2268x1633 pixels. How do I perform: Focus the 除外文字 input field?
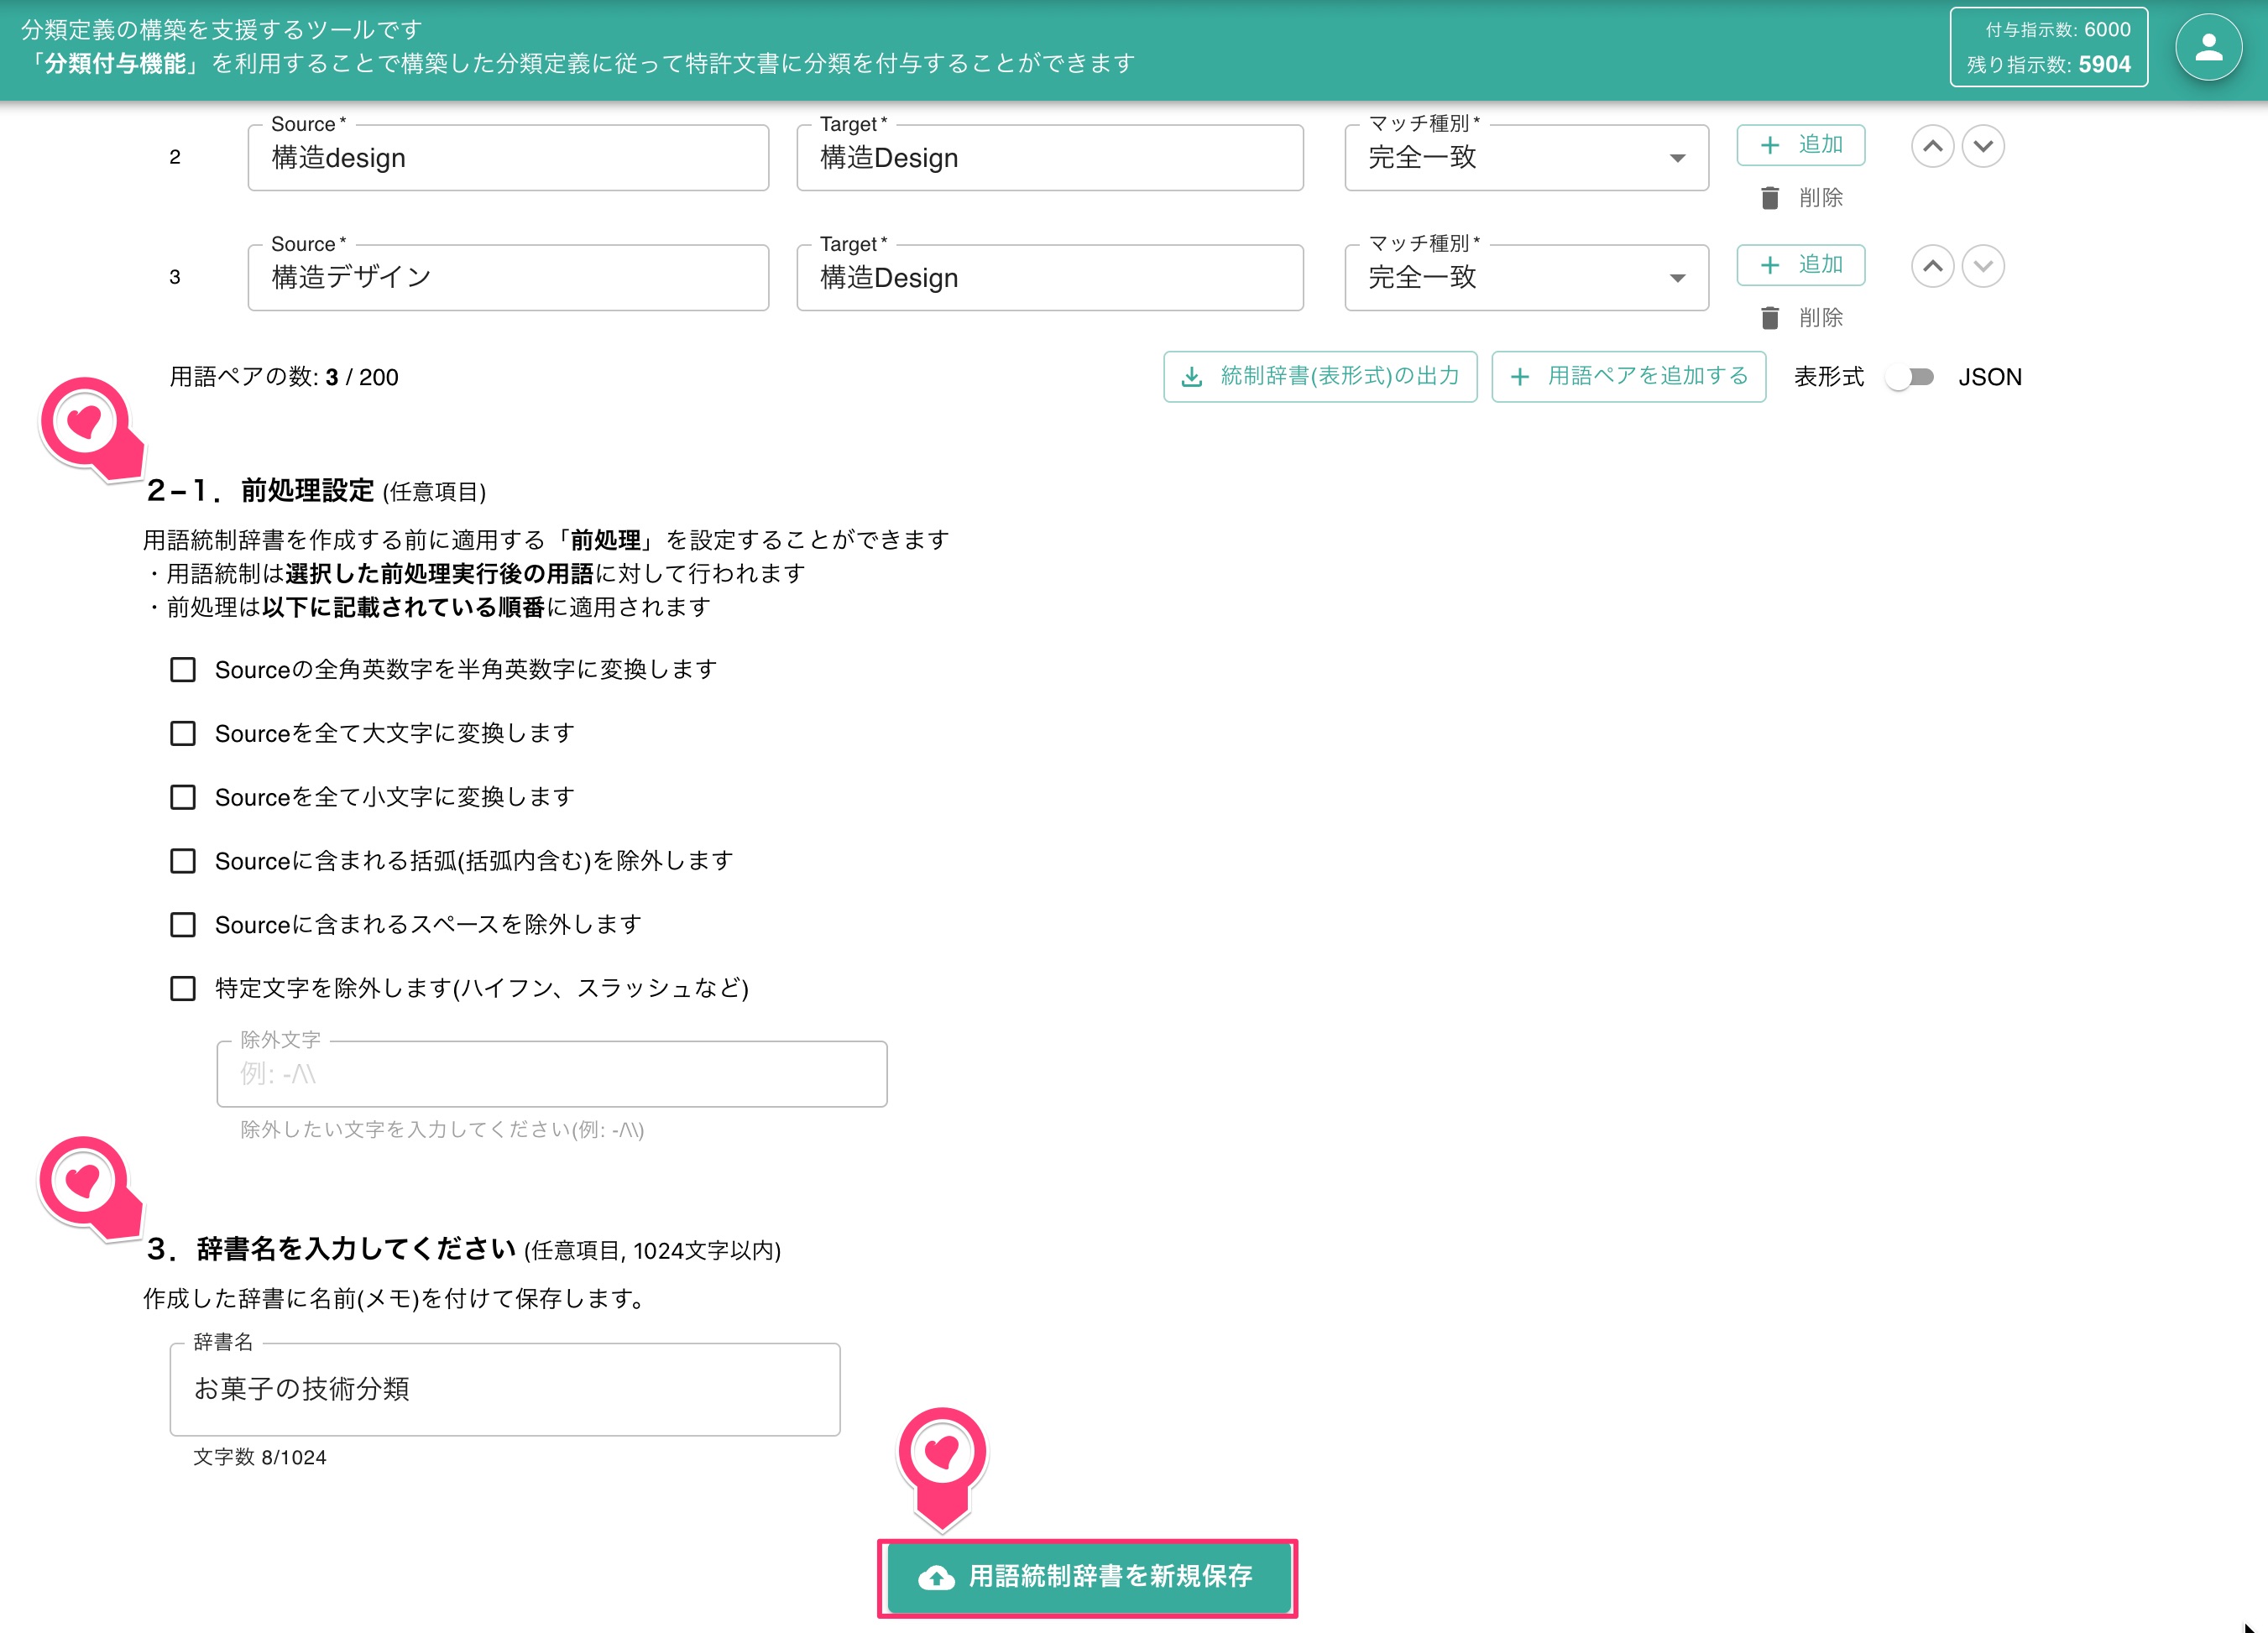552,1074
